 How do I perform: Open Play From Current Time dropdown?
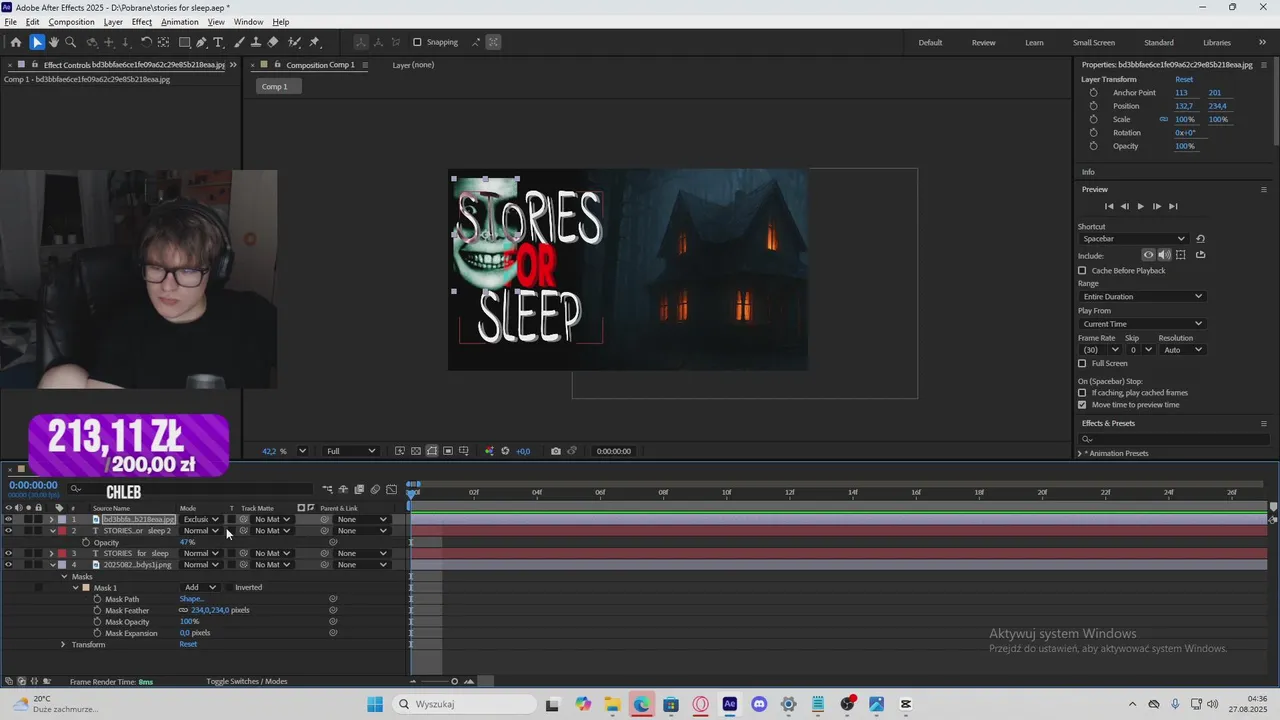click(1142, 324)
